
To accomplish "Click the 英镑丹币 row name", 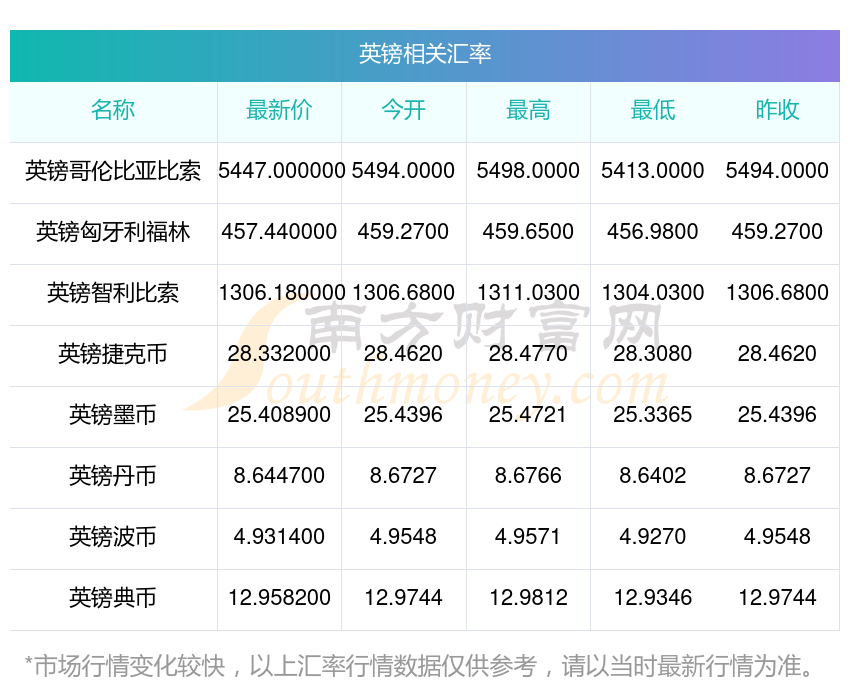I will [113, 476].
